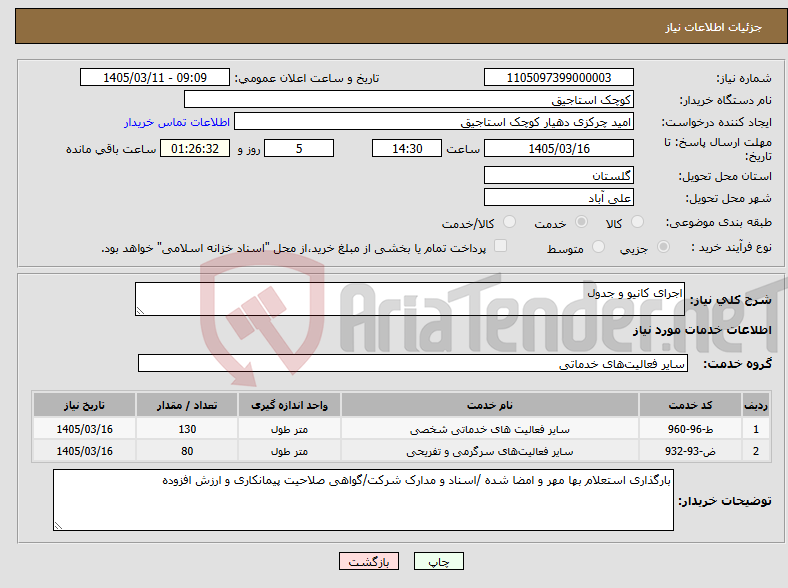
Task: Click the تاریخ نیاز column header
Action: pyautogui.click(x=84, y=405)
